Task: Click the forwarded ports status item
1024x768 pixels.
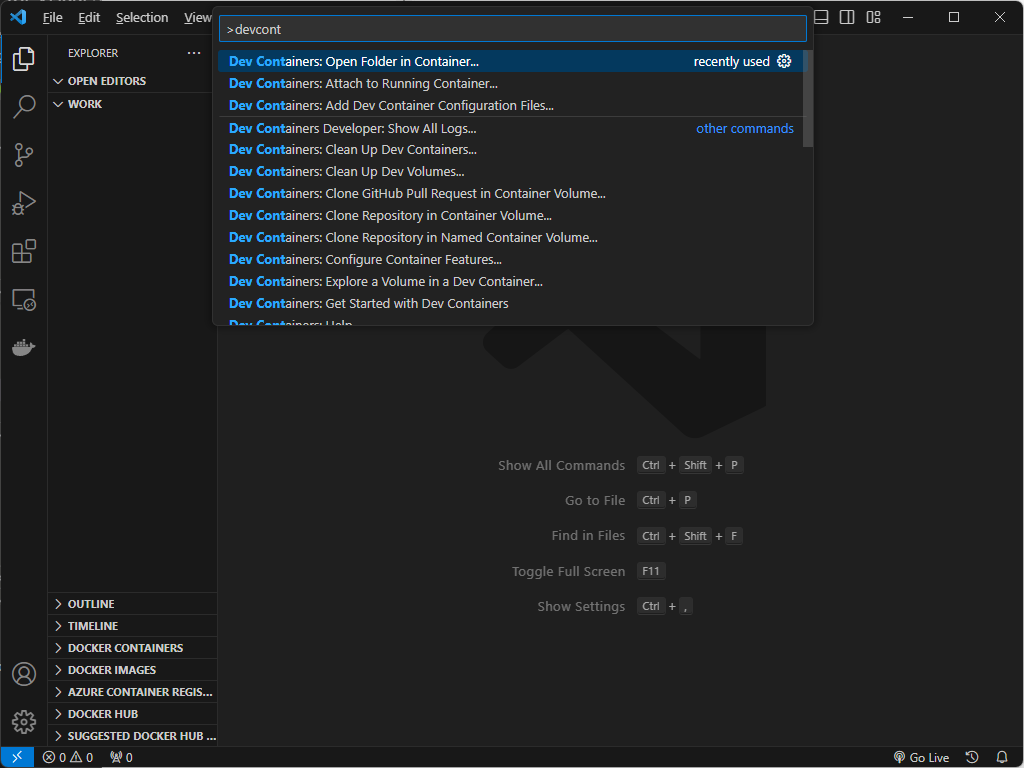Action: click(x=121, y=758)
